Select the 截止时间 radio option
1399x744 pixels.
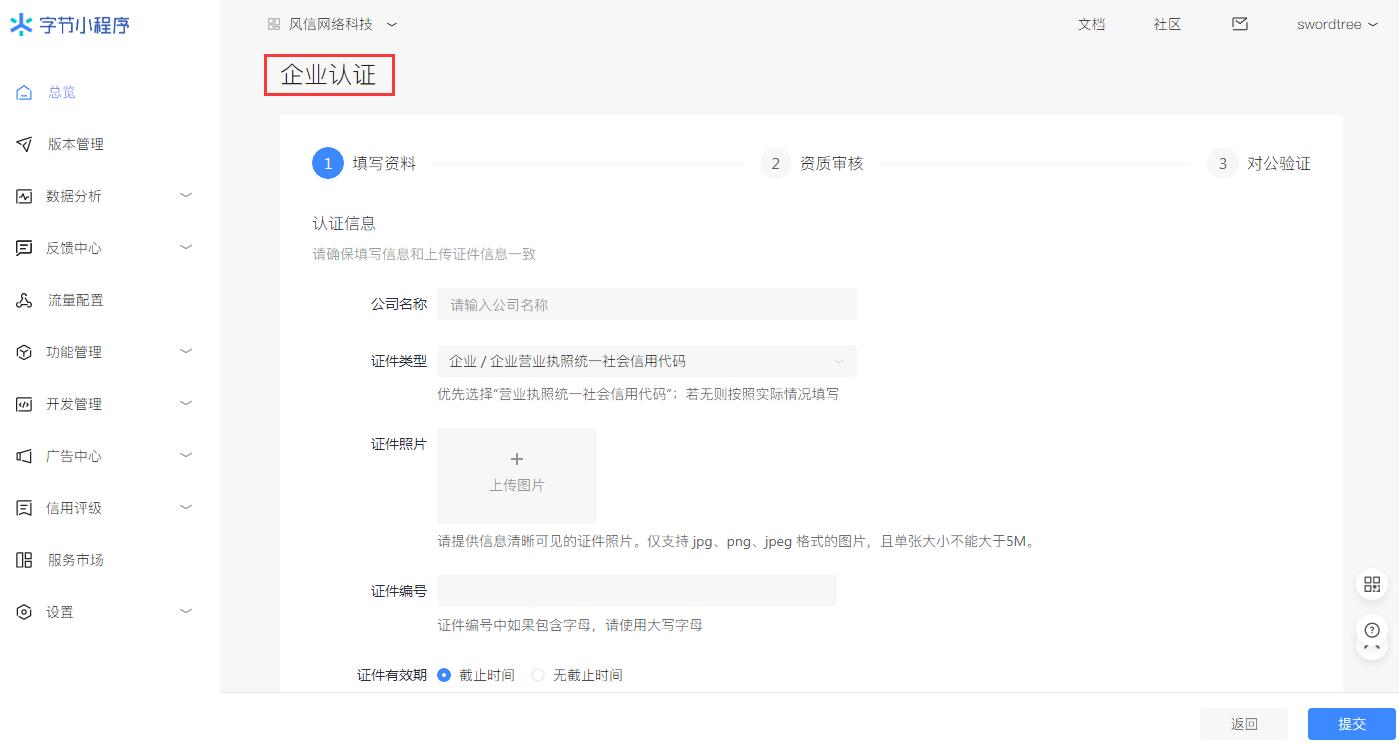tap(445, 675)
